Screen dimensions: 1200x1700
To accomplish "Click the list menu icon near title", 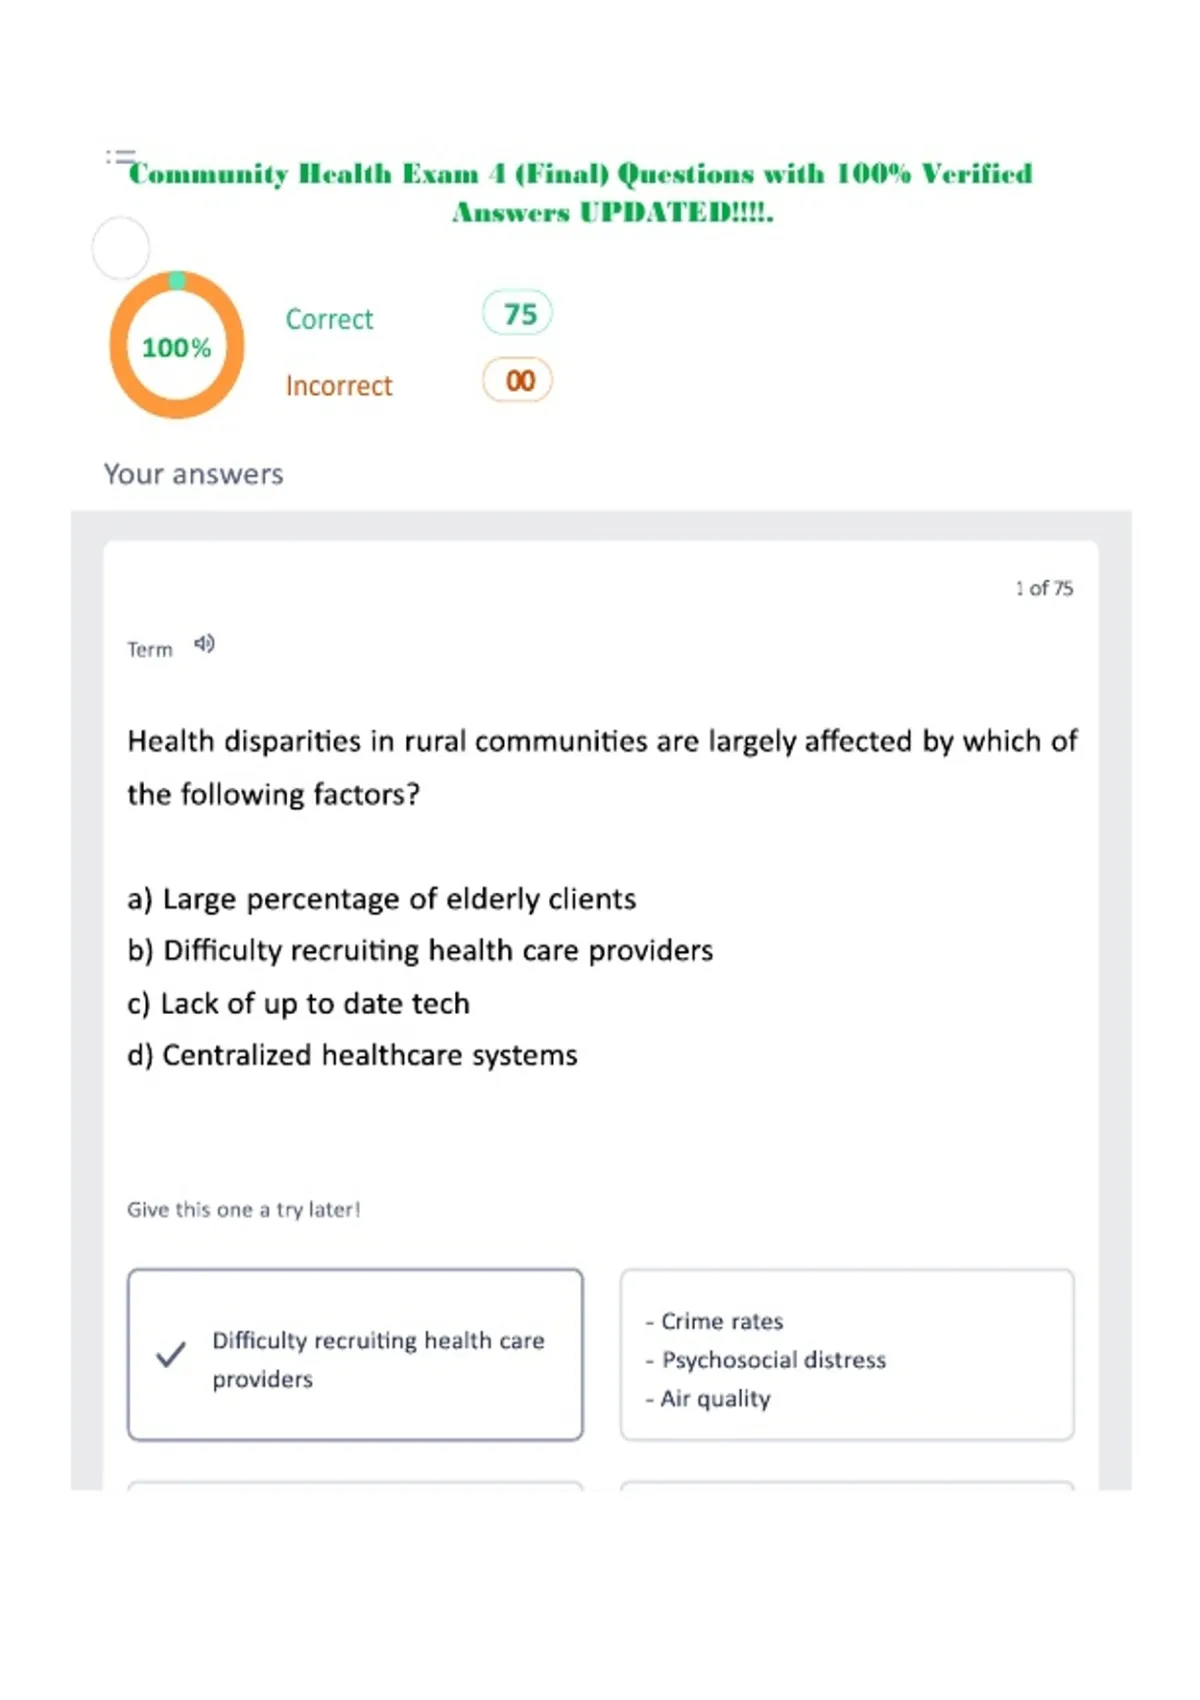I will click(x=121, y=156).
